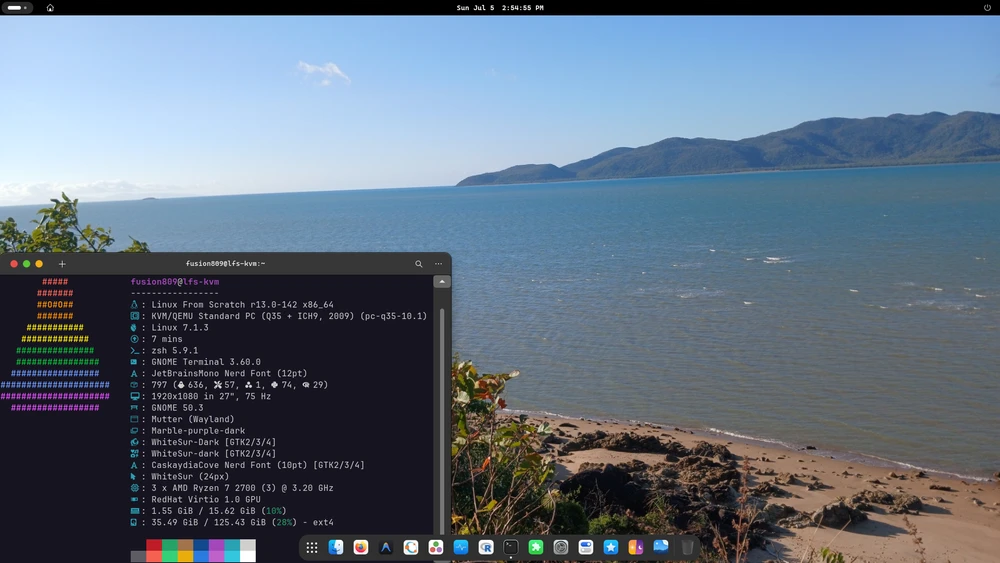
Task: Click 'Linux From Scratch r13.0-142 x86_64' line
Action: (x=242, y=304)
